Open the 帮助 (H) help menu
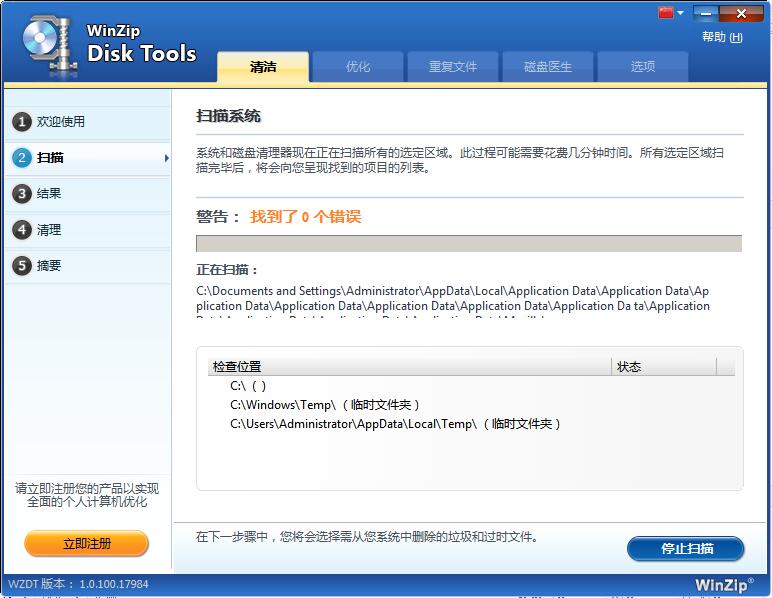The image size is (772, 598). [722, 37]
